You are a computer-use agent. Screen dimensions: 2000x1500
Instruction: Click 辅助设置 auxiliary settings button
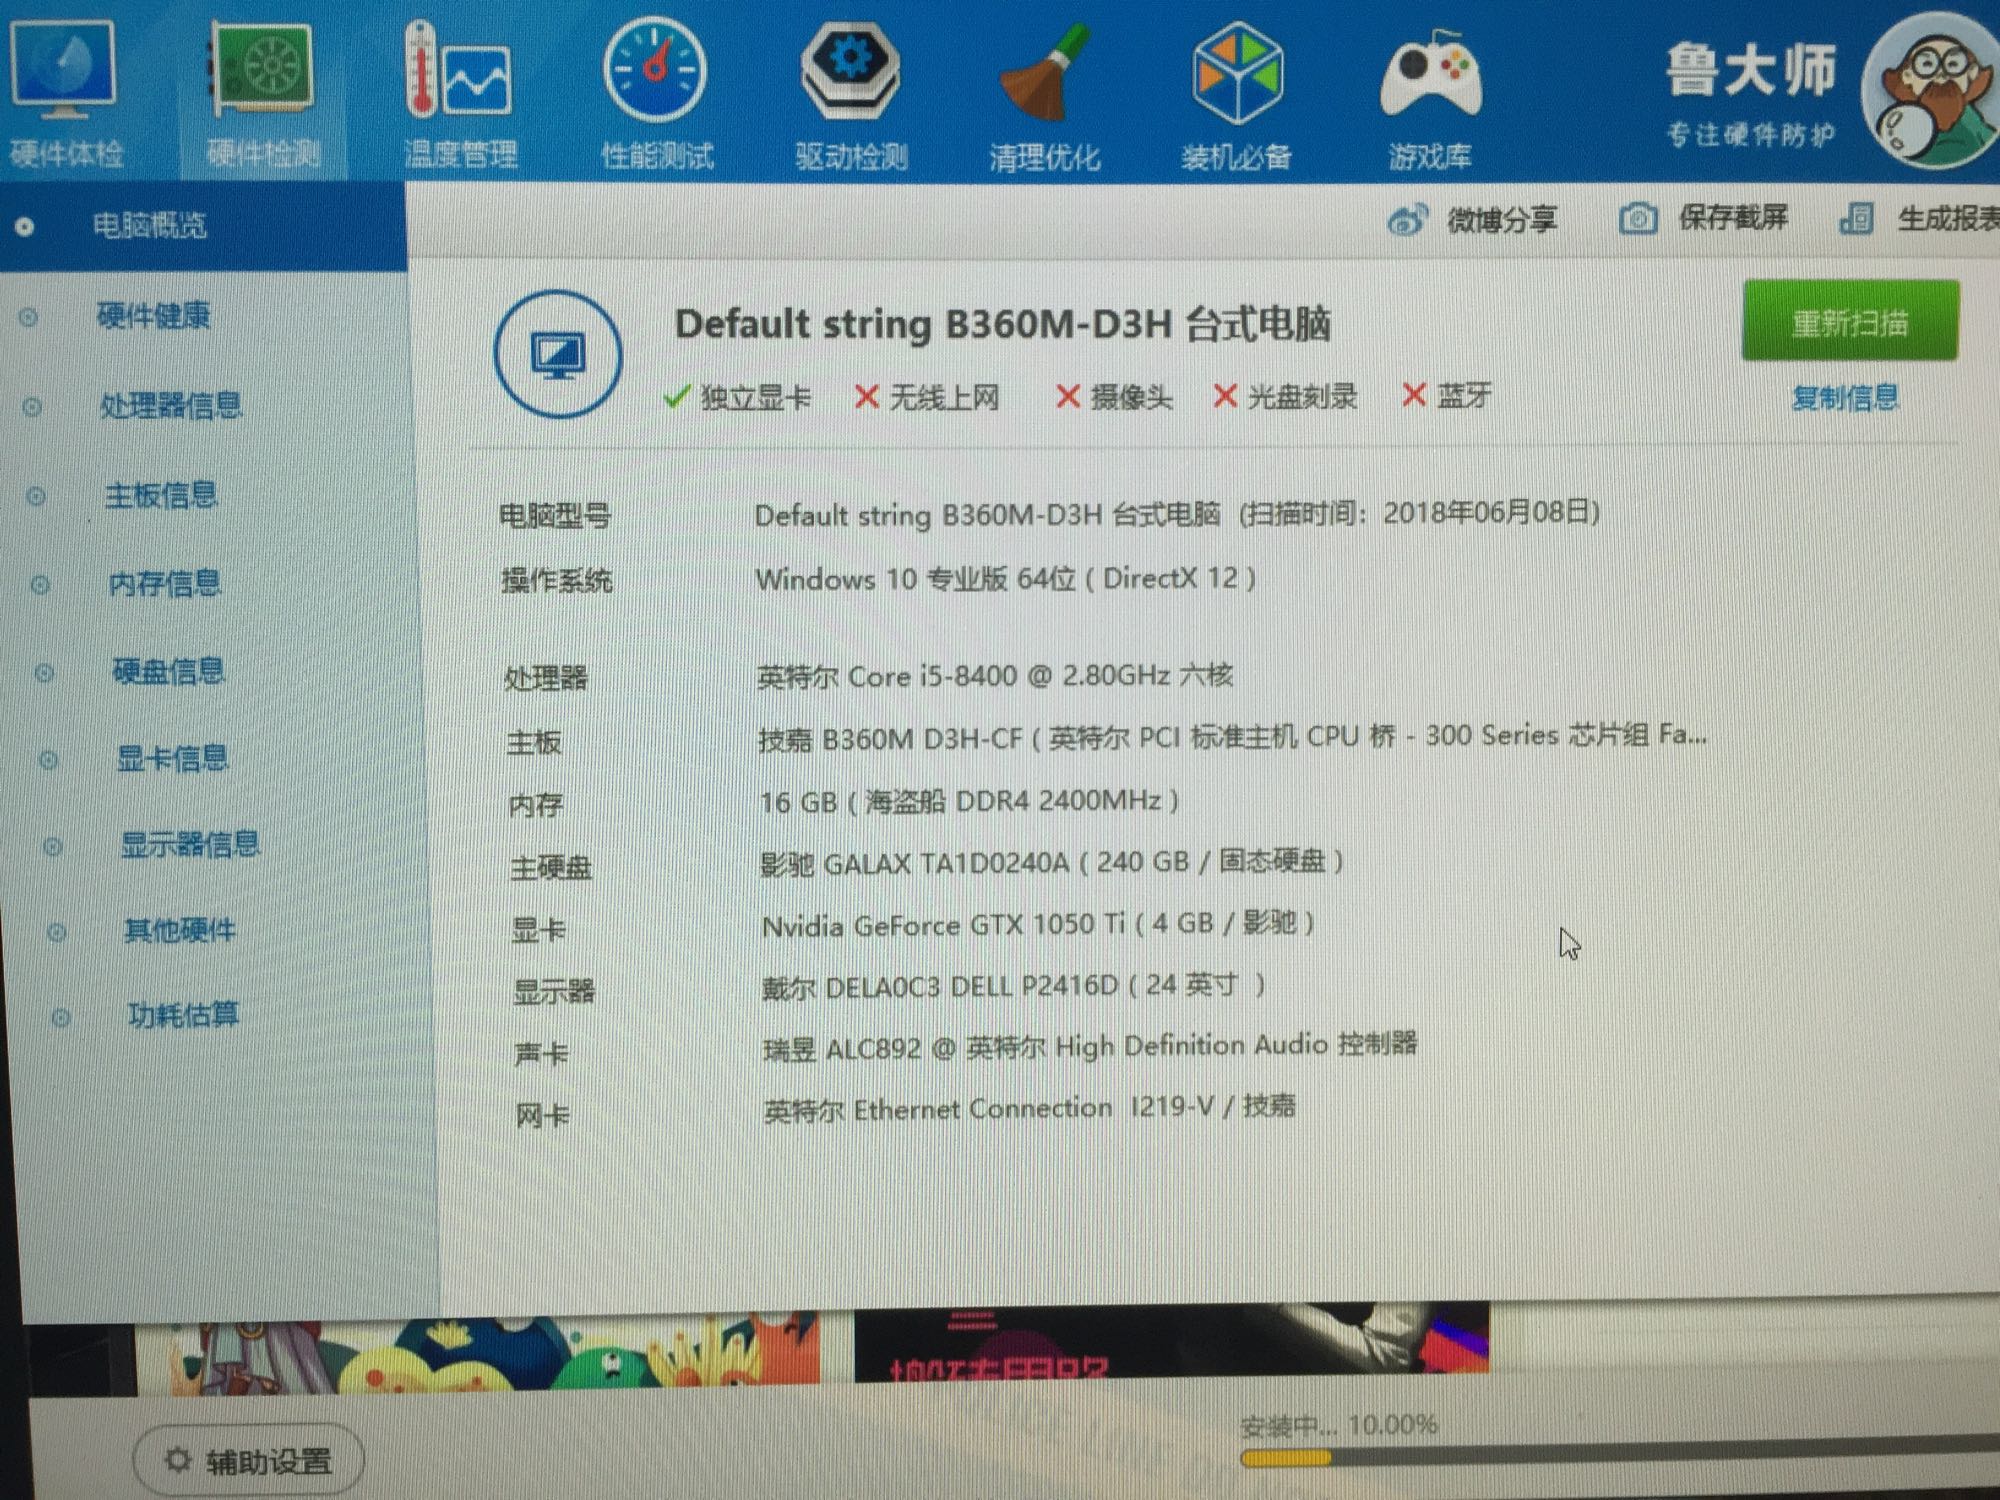tap(248, 1461)
